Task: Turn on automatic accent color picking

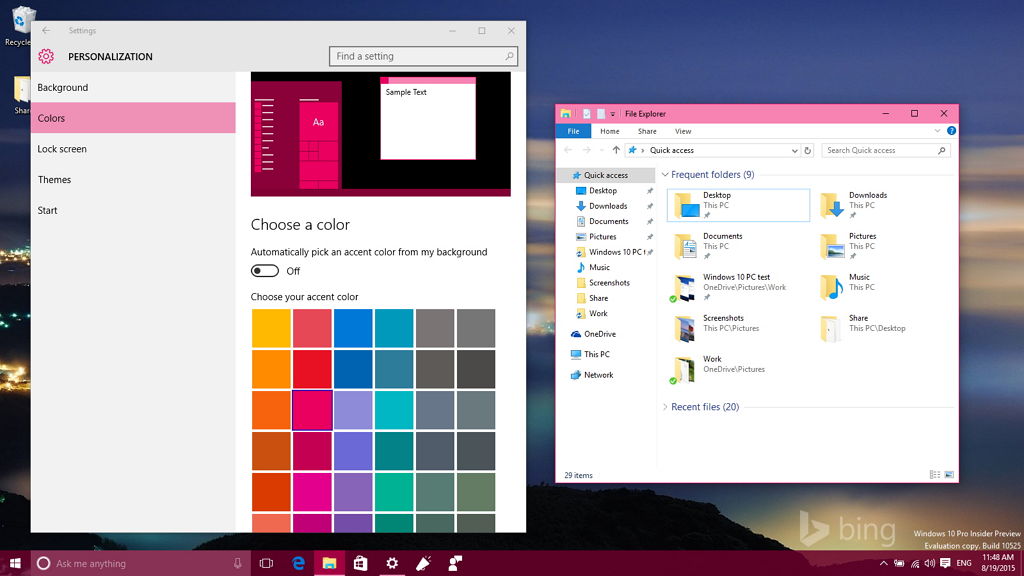Action: click(265, 270)
